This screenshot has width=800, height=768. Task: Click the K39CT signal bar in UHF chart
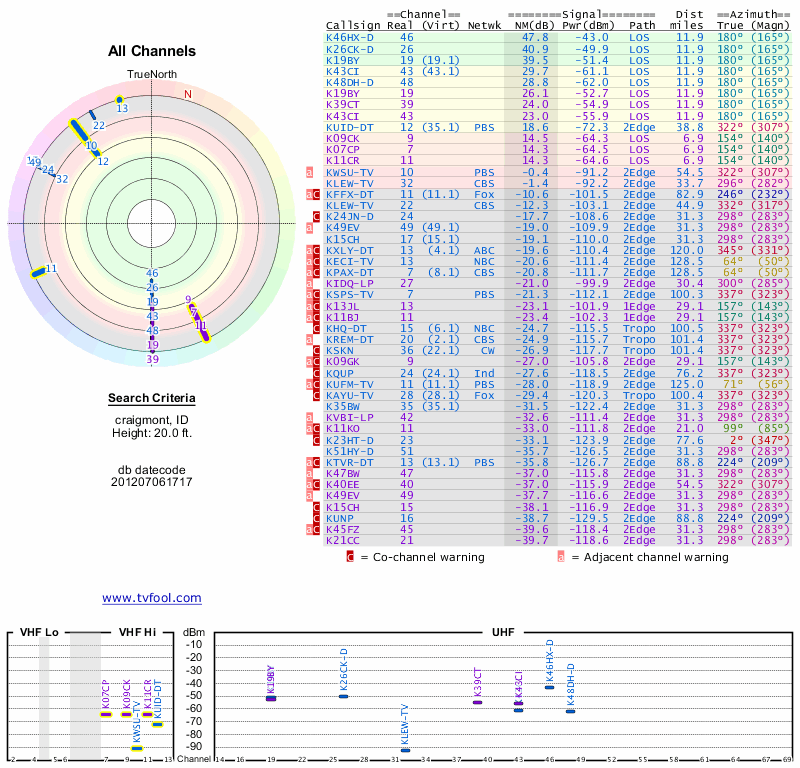pos(478,702)
